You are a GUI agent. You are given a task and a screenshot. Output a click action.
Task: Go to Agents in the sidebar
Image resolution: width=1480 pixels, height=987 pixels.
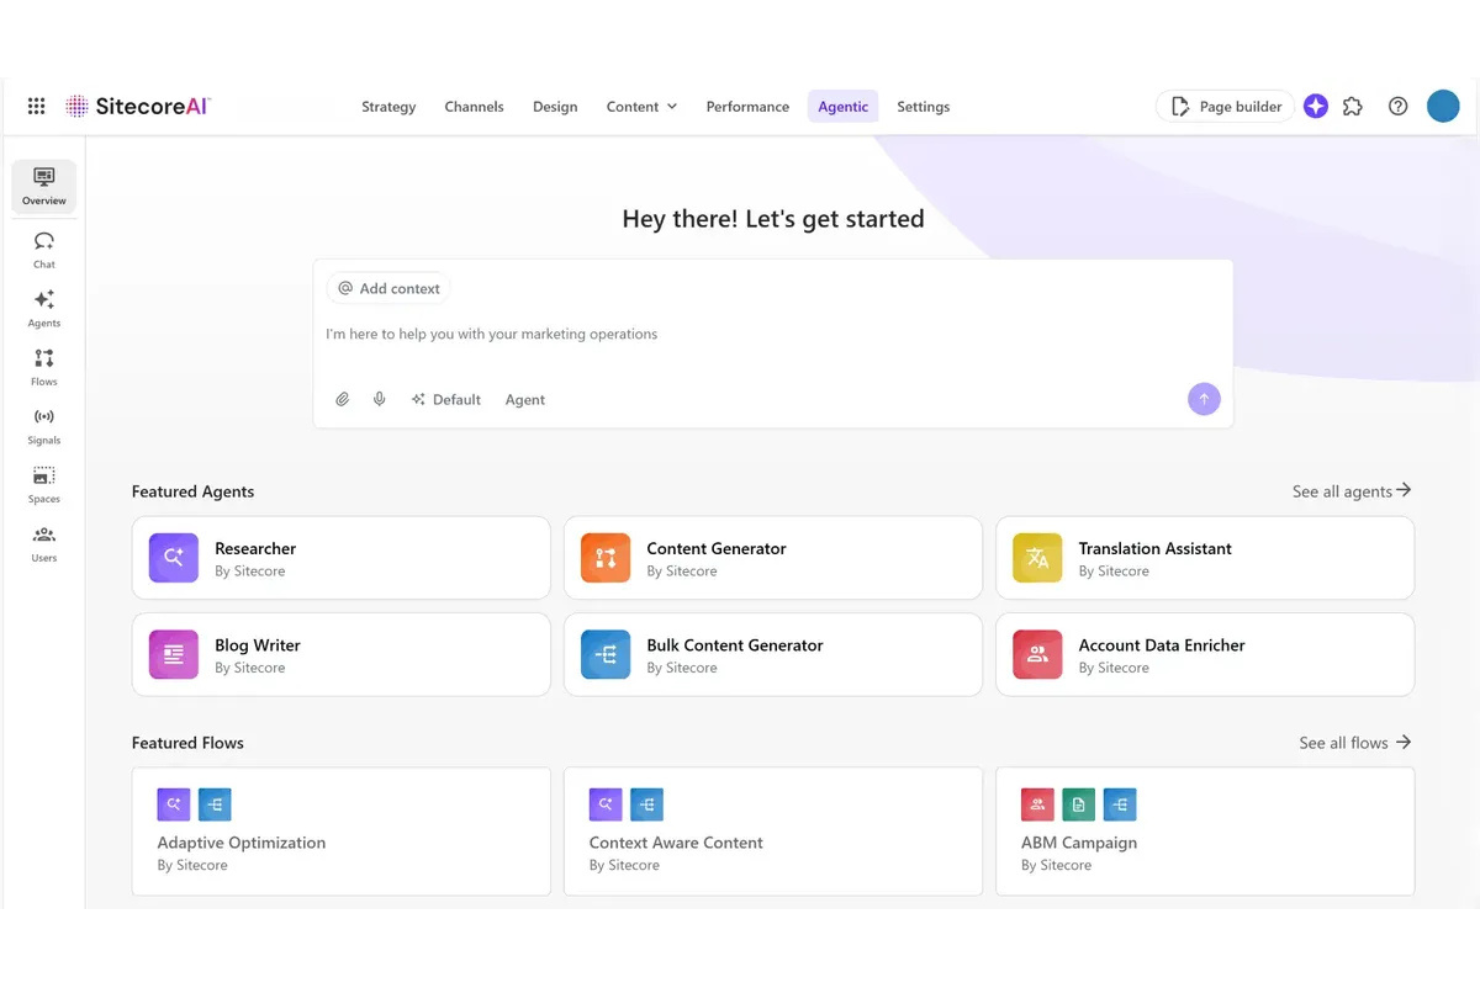44,308
